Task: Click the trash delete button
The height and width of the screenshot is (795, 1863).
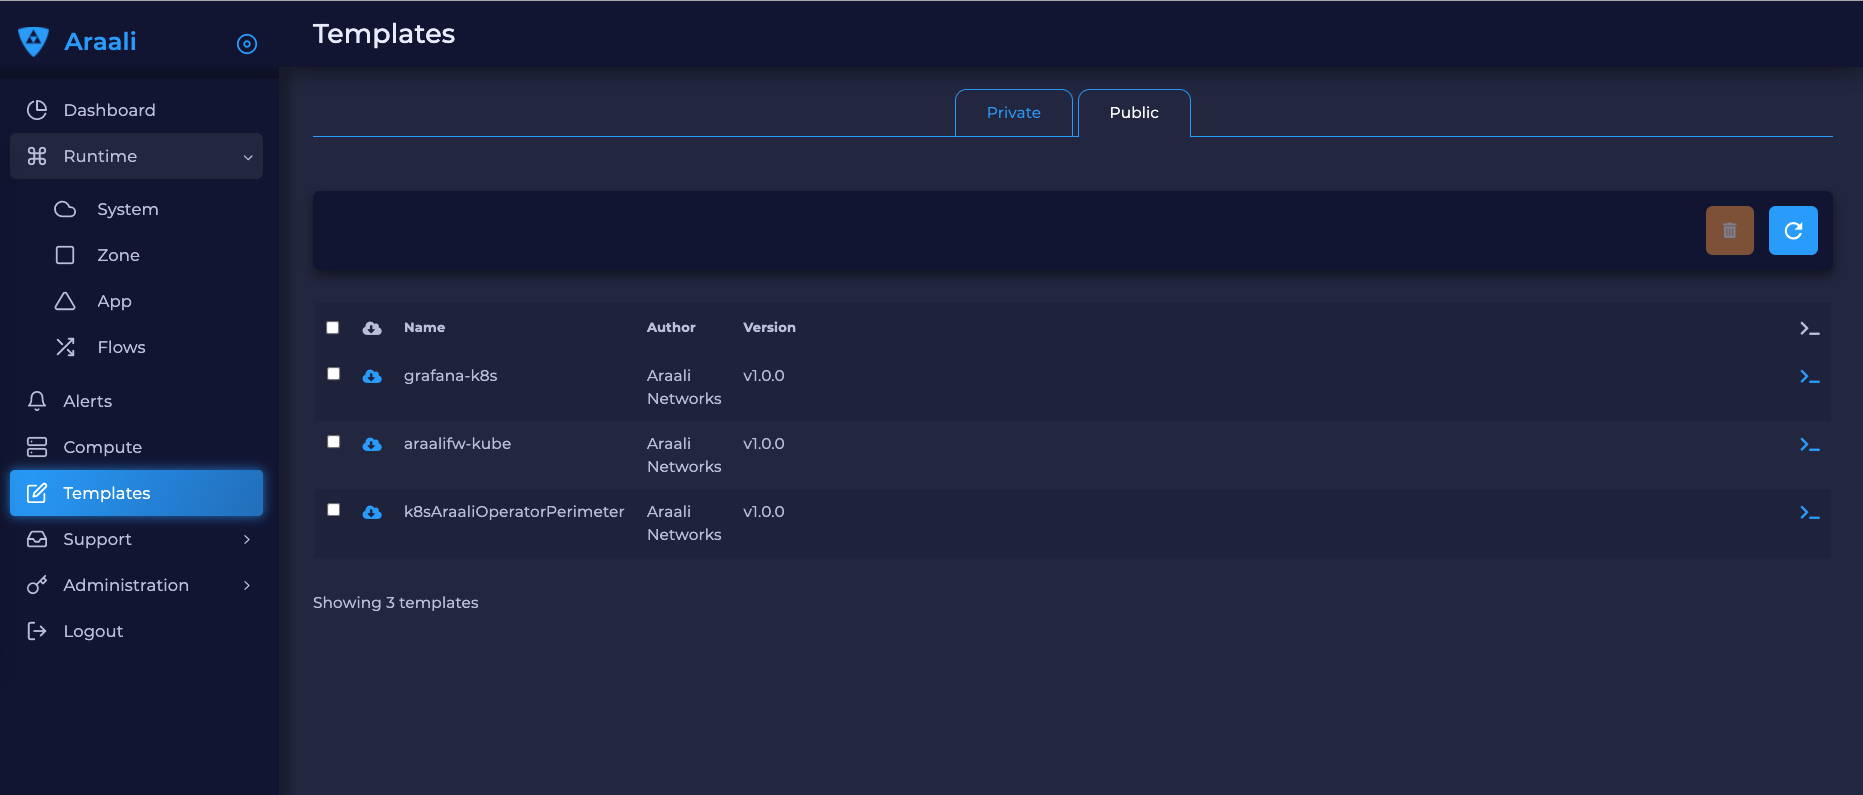Action: [1730, 231]
